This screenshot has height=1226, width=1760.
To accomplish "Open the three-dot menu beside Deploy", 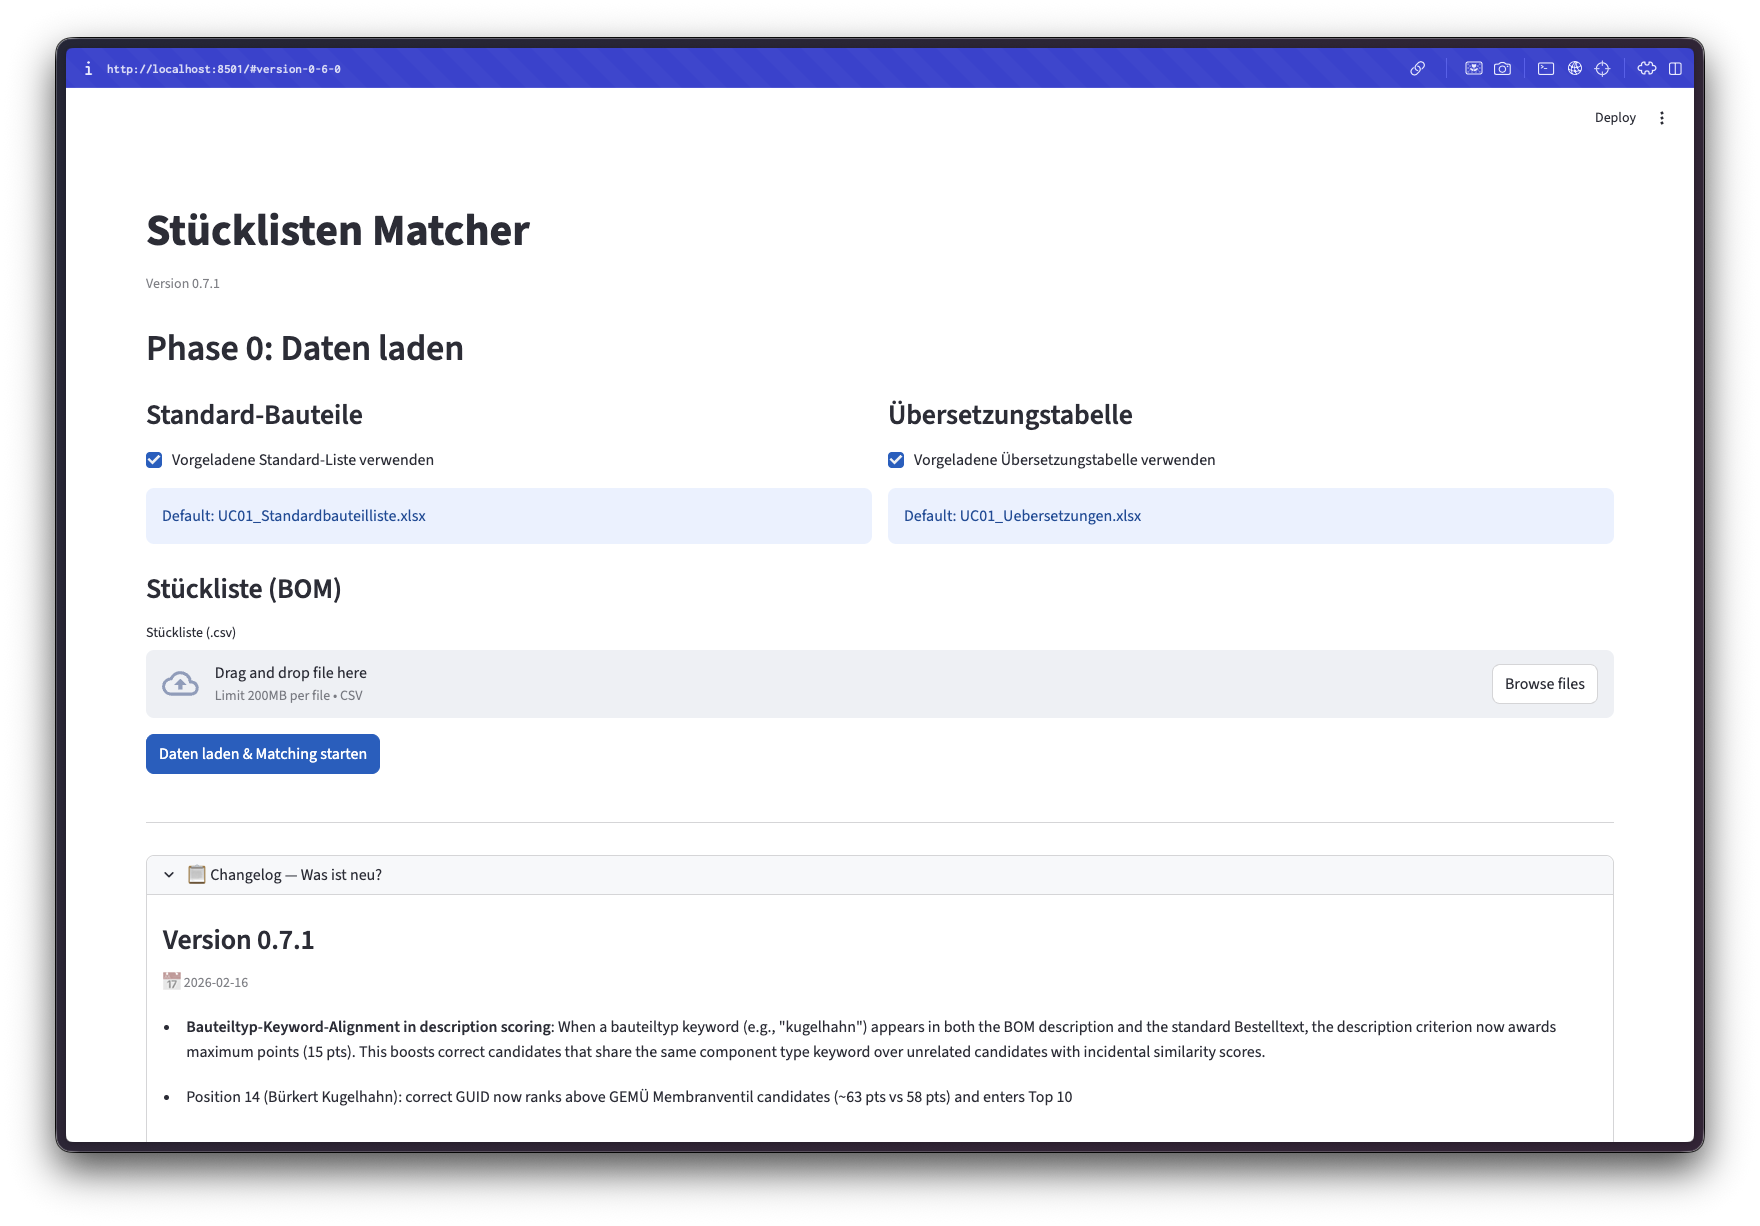I will pos(1662,117).
